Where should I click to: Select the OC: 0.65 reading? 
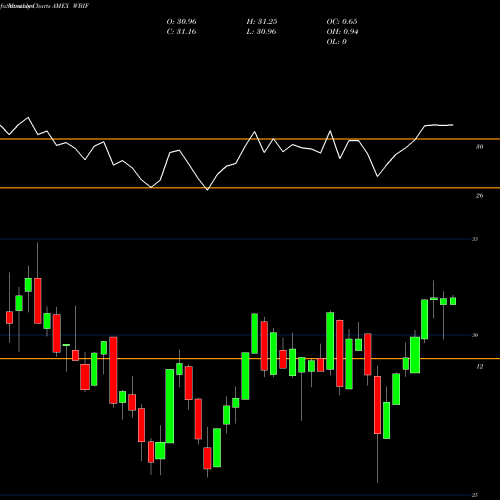[x=342, y=22]
